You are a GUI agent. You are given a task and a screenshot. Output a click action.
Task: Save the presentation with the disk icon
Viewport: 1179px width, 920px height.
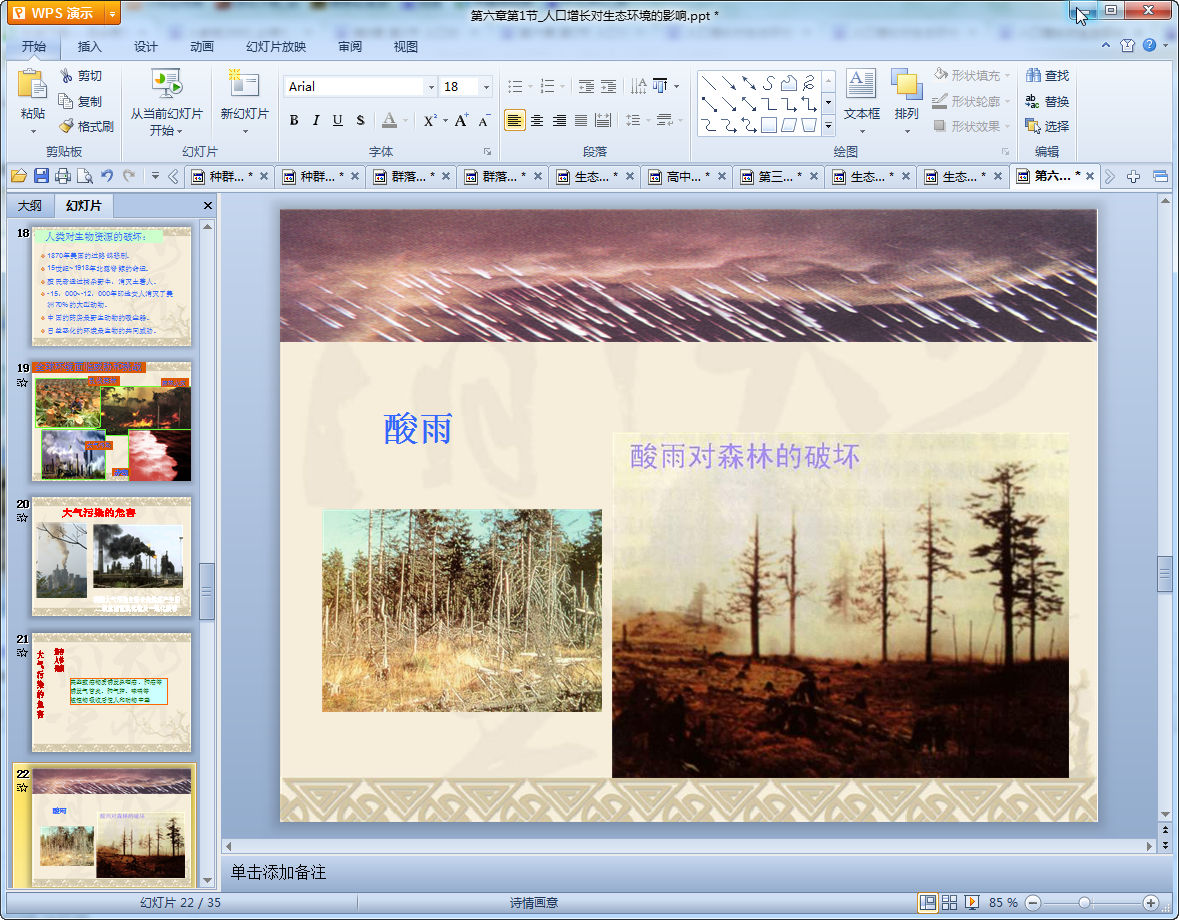tap(41, 176)
